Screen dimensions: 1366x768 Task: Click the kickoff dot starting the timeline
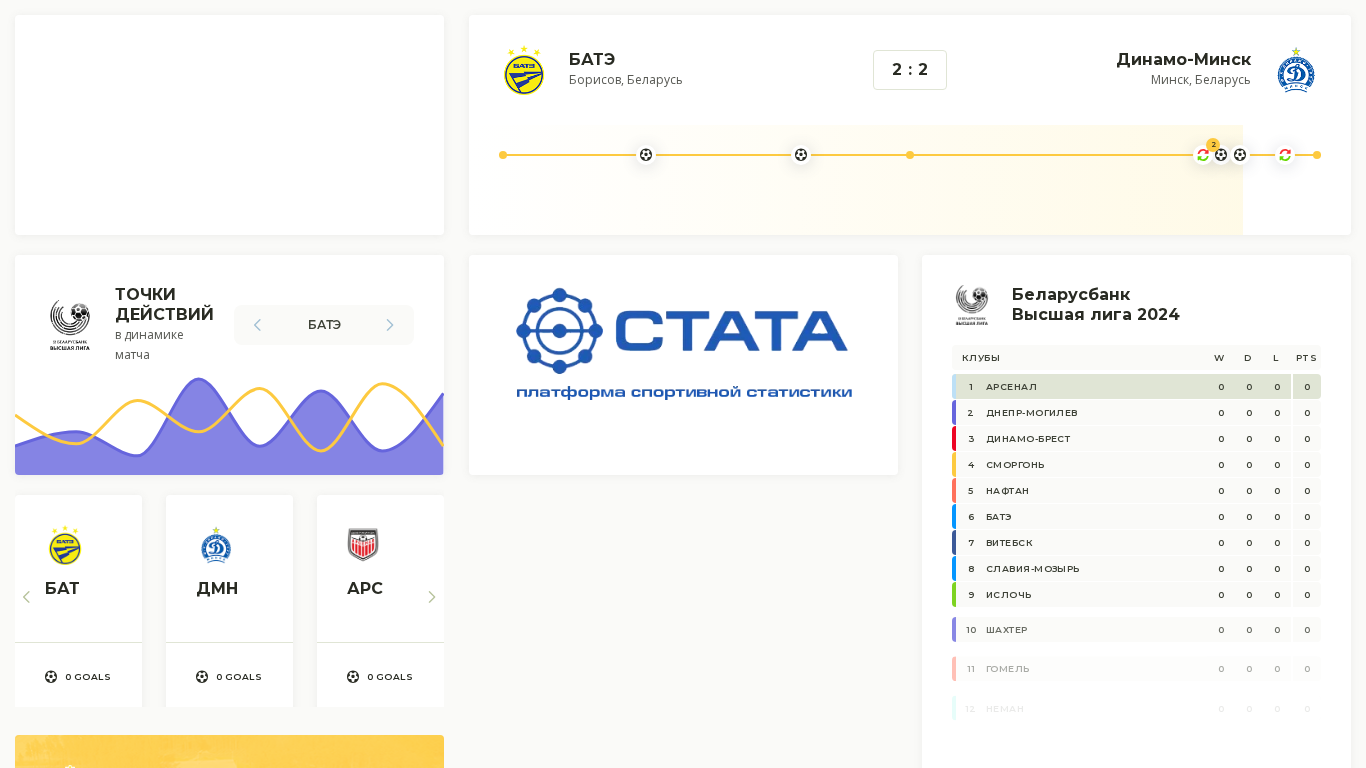click(503, 155)
